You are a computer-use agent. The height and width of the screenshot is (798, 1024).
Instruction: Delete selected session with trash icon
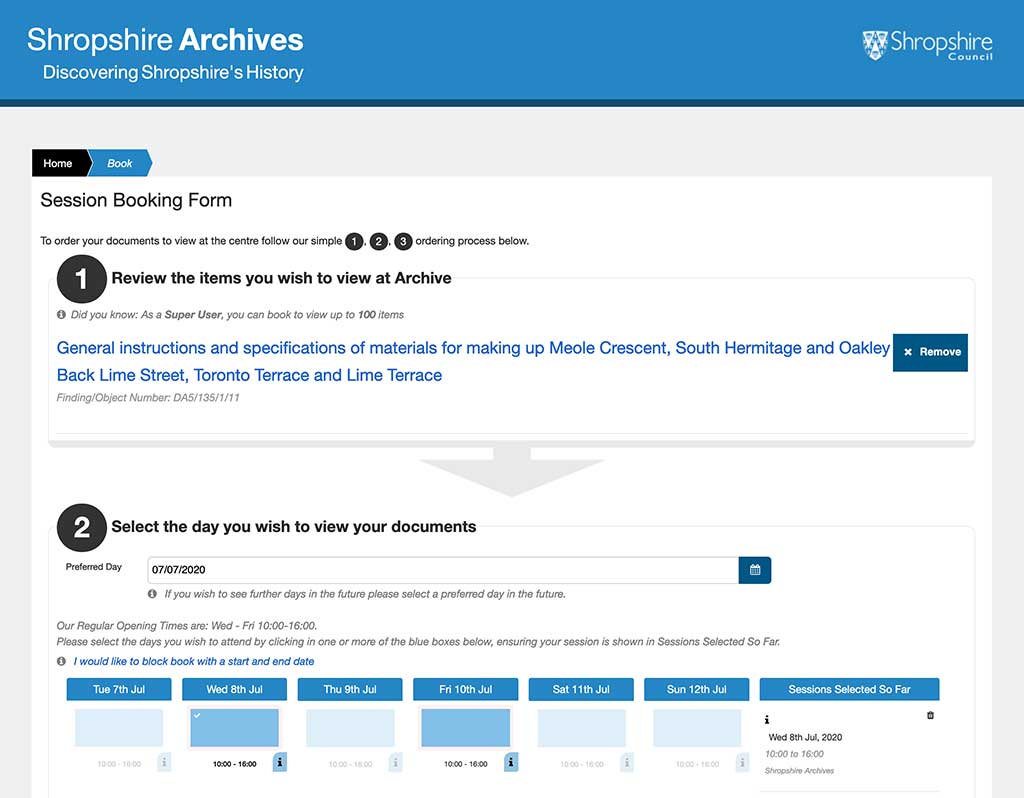tap(930, 715)
